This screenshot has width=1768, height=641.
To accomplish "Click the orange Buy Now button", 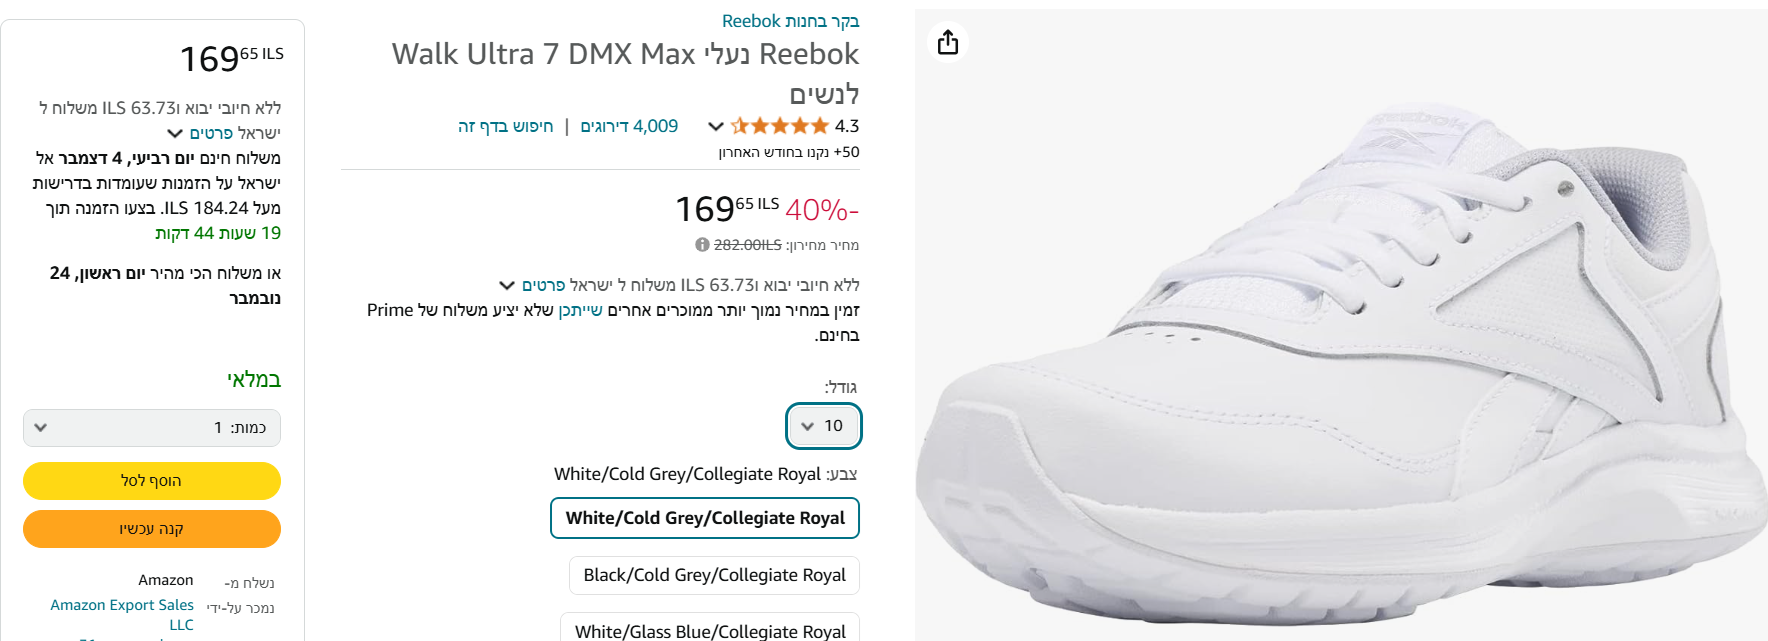I will [152, 529].
